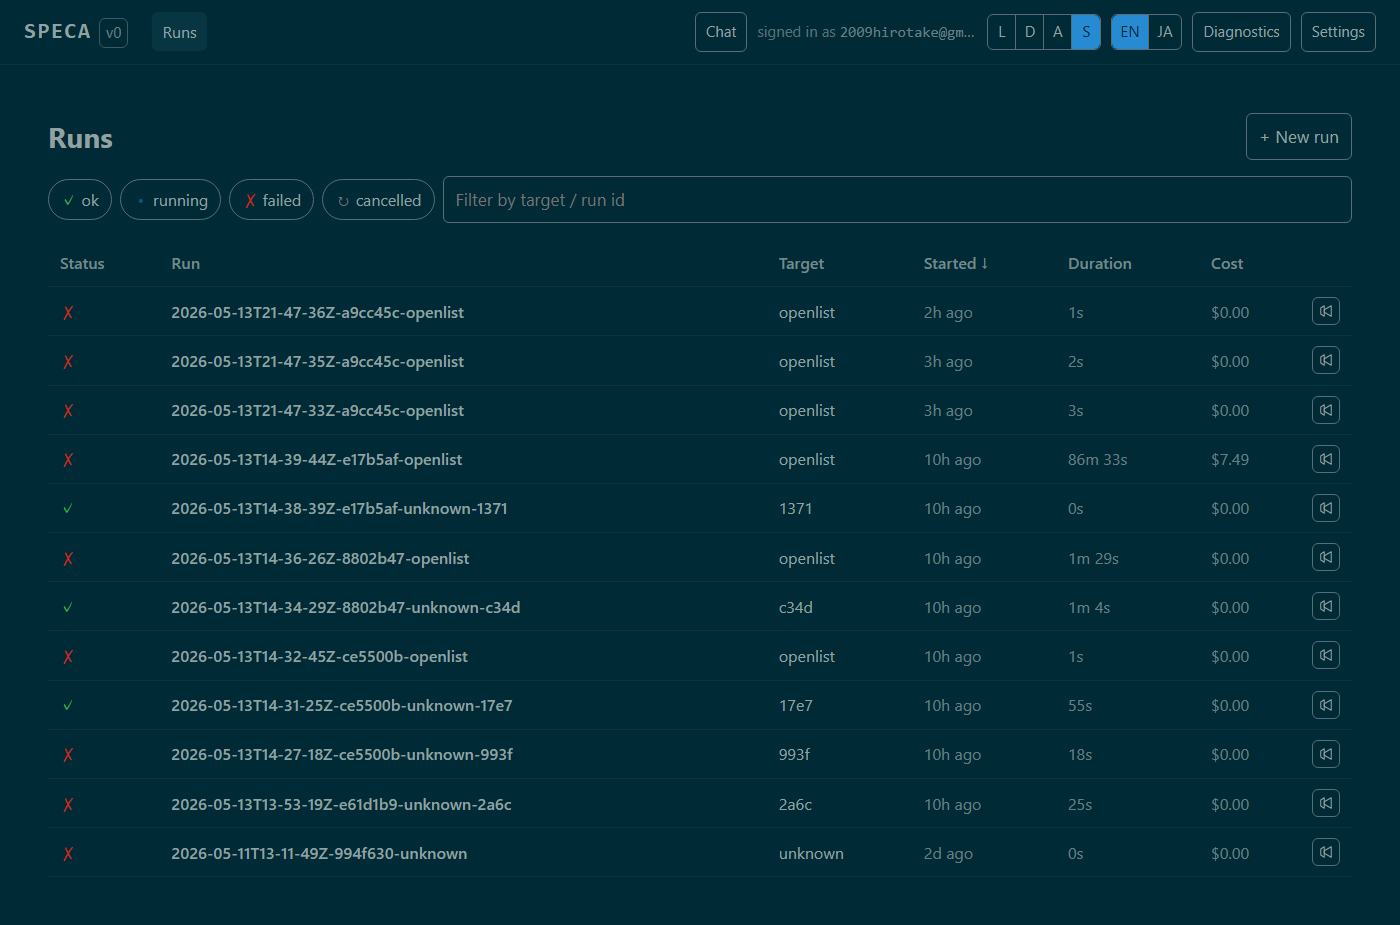Open run 2026-05-13T14-32-45Z-ce5500b-openlist
The image size is (1400, 925).
(x=319, y=657)
